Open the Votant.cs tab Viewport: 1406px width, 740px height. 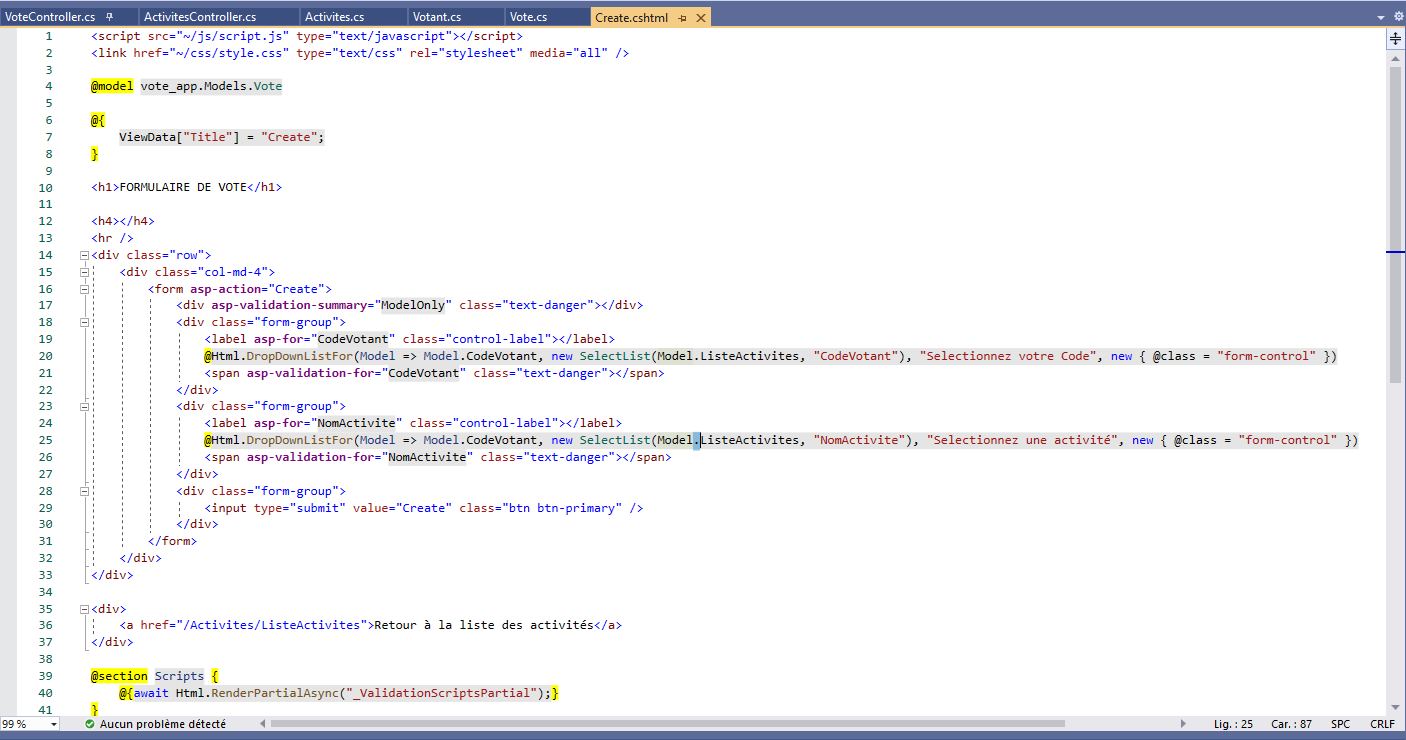tap(437, 17)
